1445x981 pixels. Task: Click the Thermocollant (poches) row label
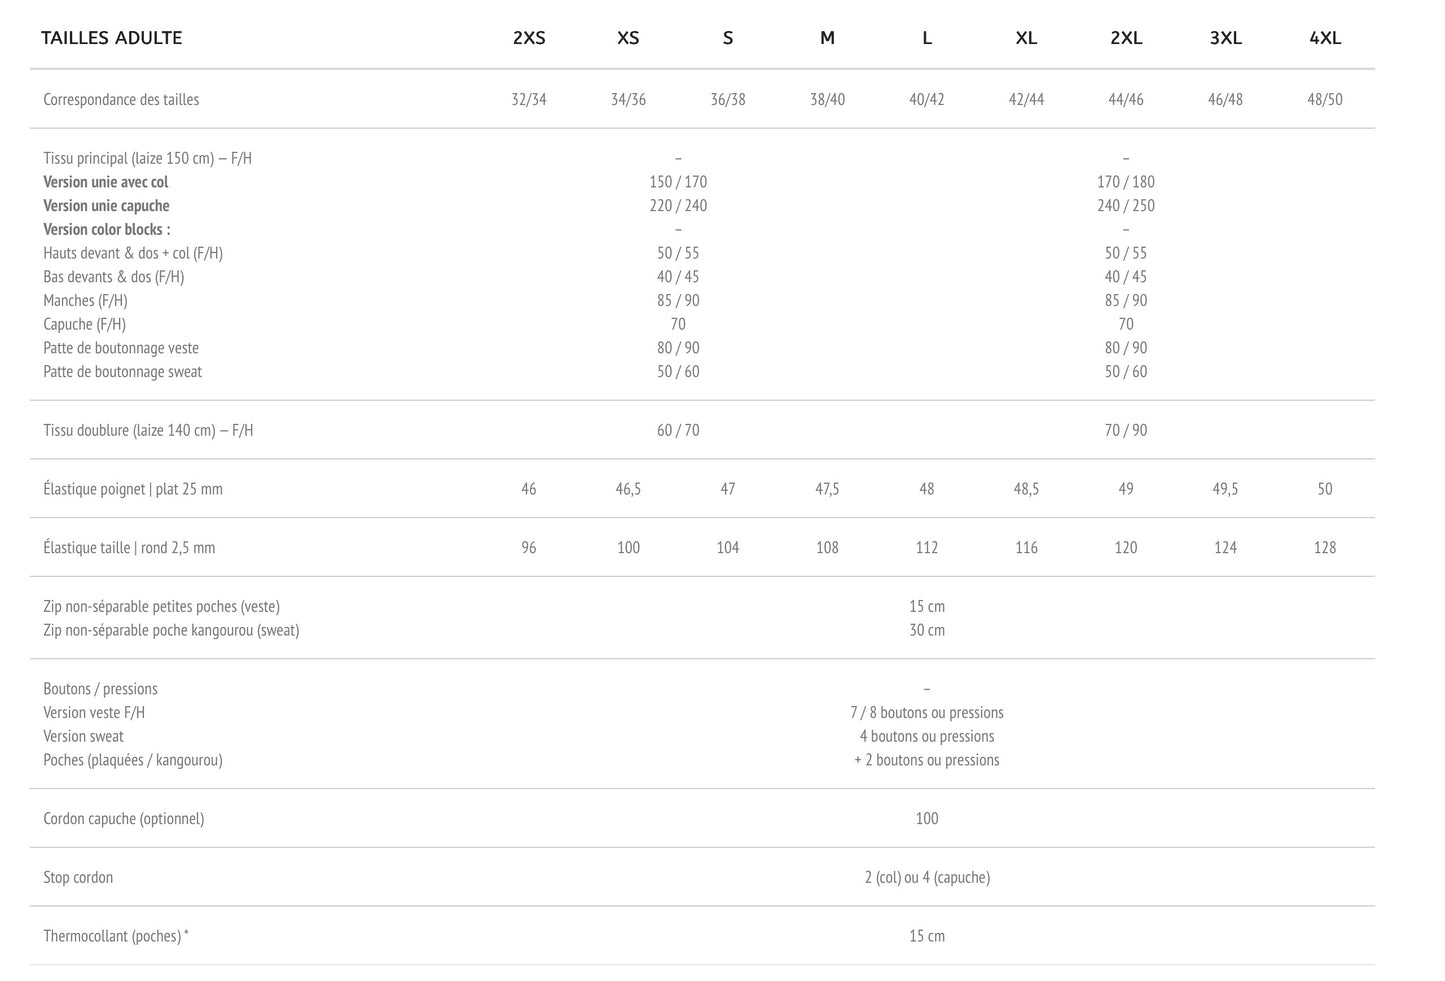[x=115, y=936]
